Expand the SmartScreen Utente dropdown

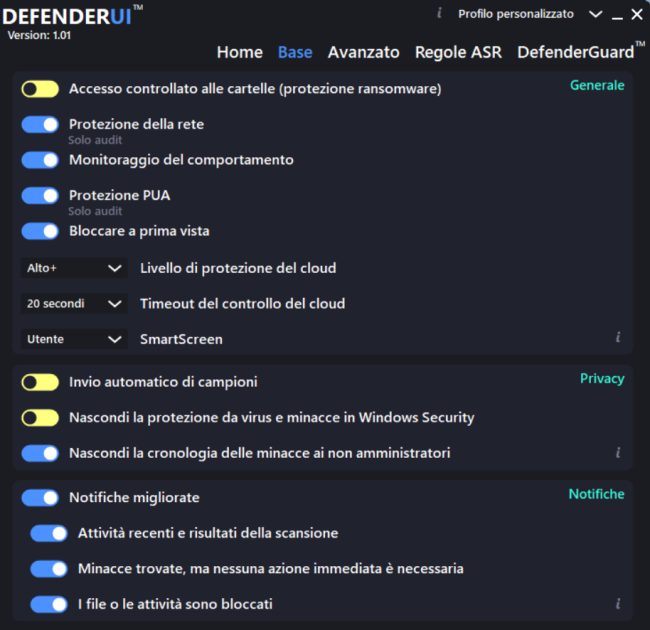(x=74, y=339)
